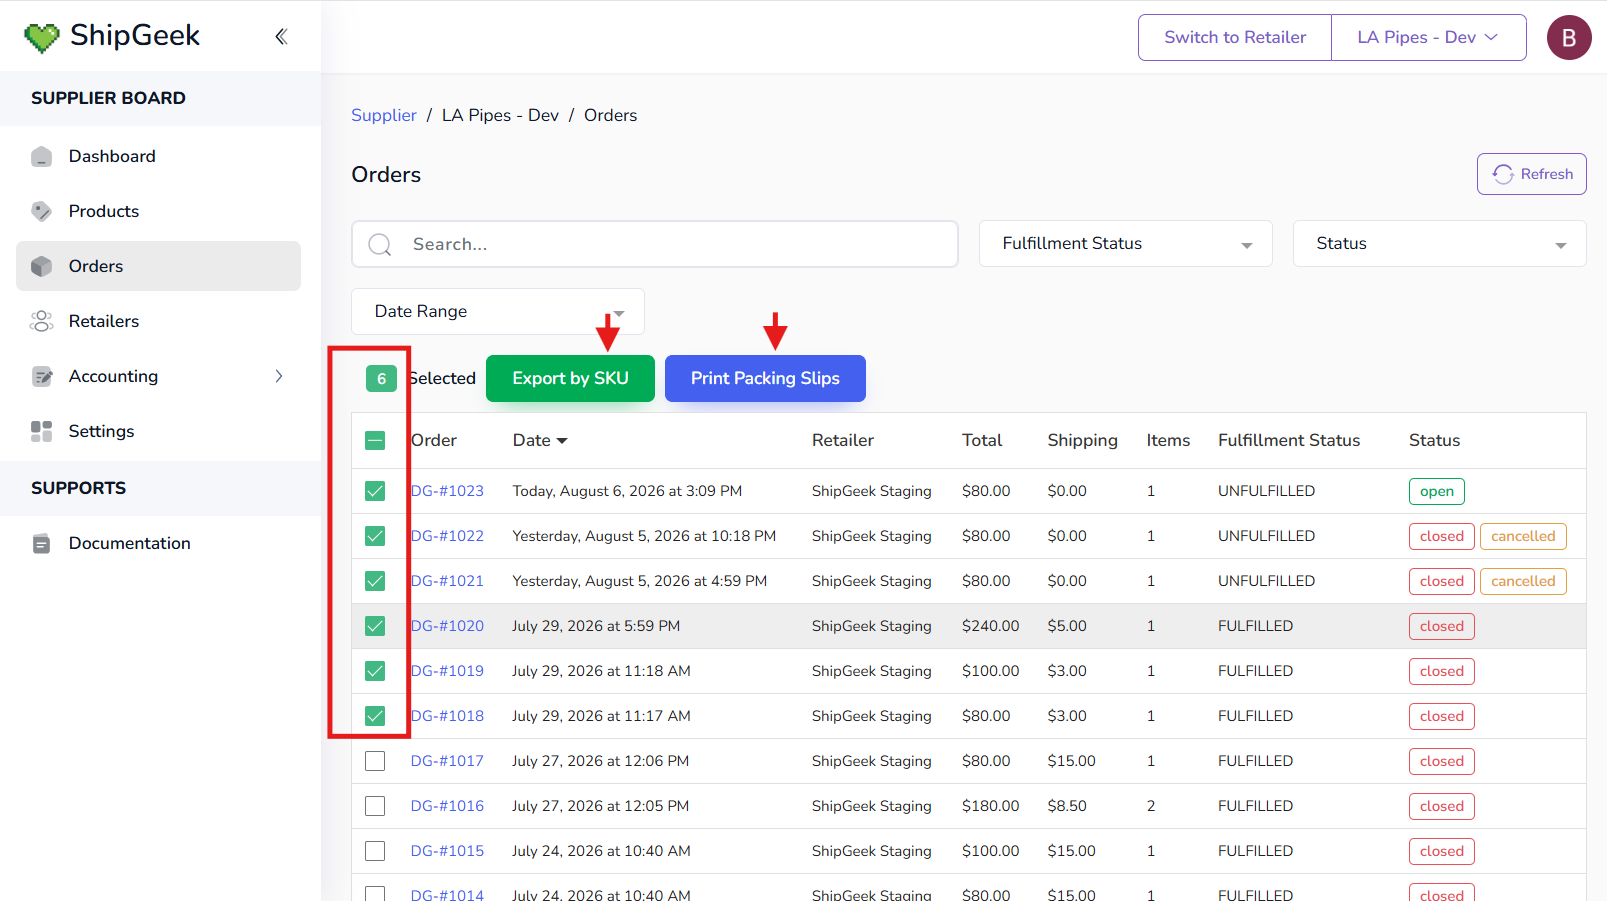The height and width of the screenshot is (901, 1607).
Task: Click Export by SKU button
Action: point(570,378)
